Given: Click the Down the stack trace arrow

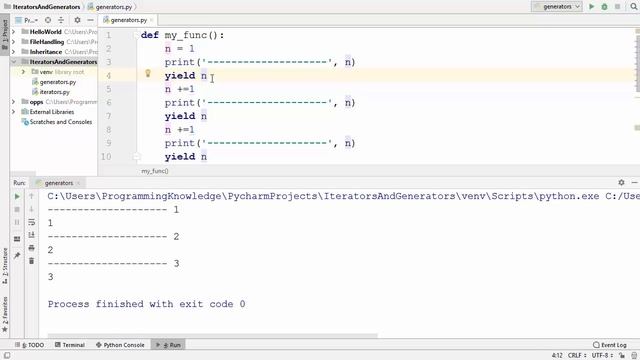Looking at the screenshot, I should [31, 209].
